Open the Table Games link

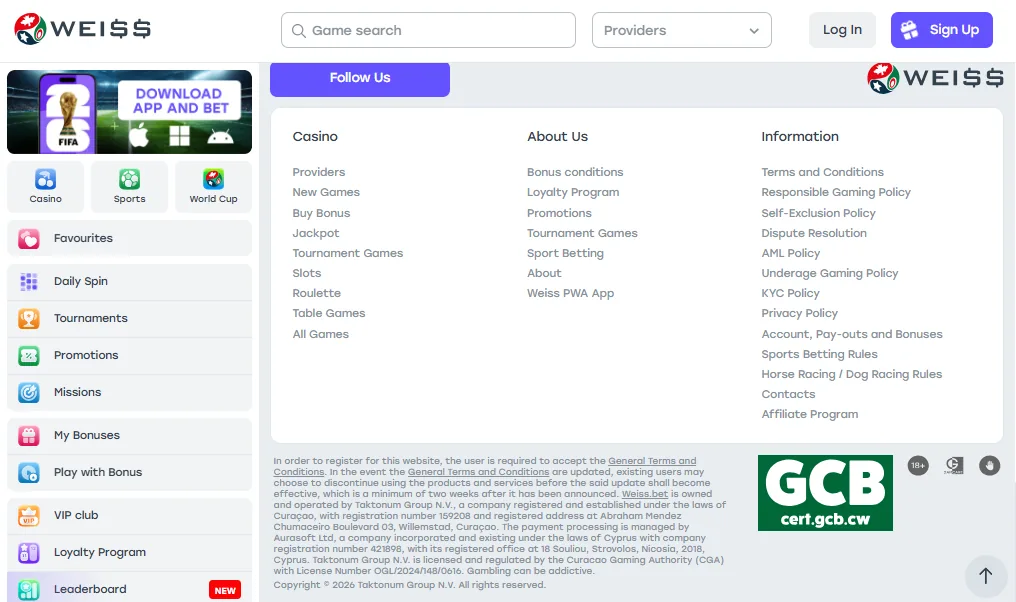(x=329, y=314)
